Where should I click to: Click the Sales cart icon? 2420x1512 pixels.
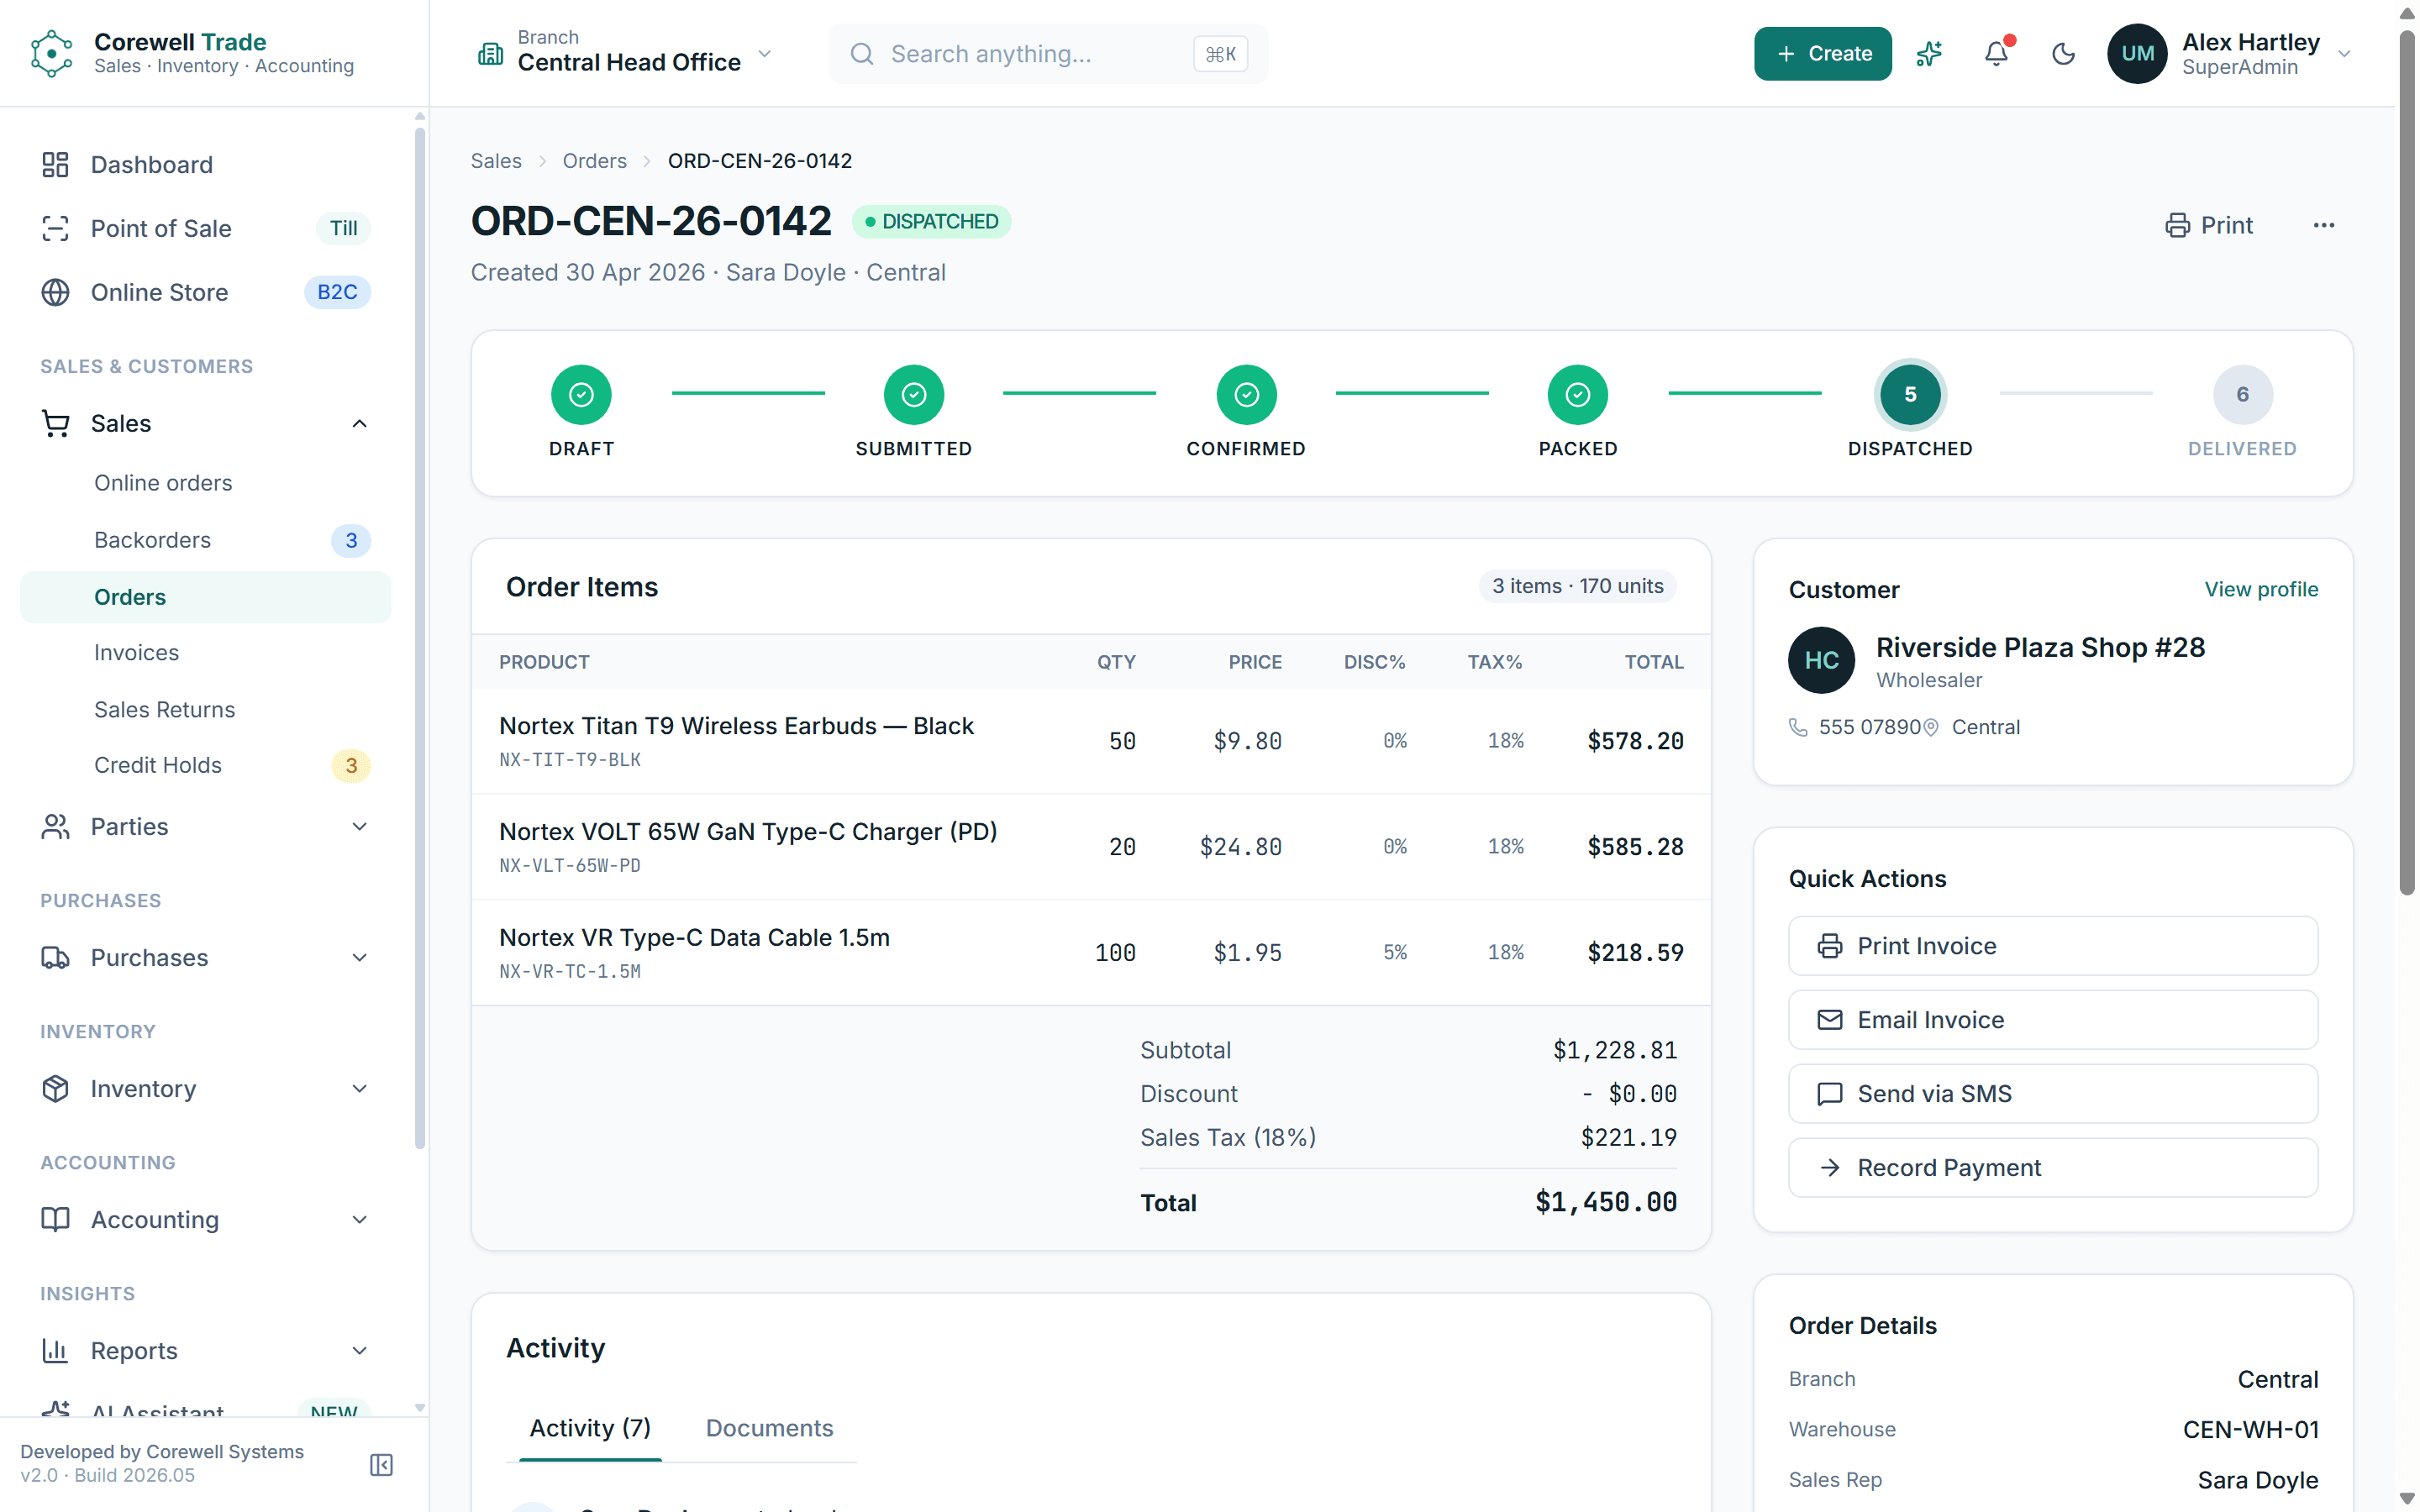coord(56,424)
